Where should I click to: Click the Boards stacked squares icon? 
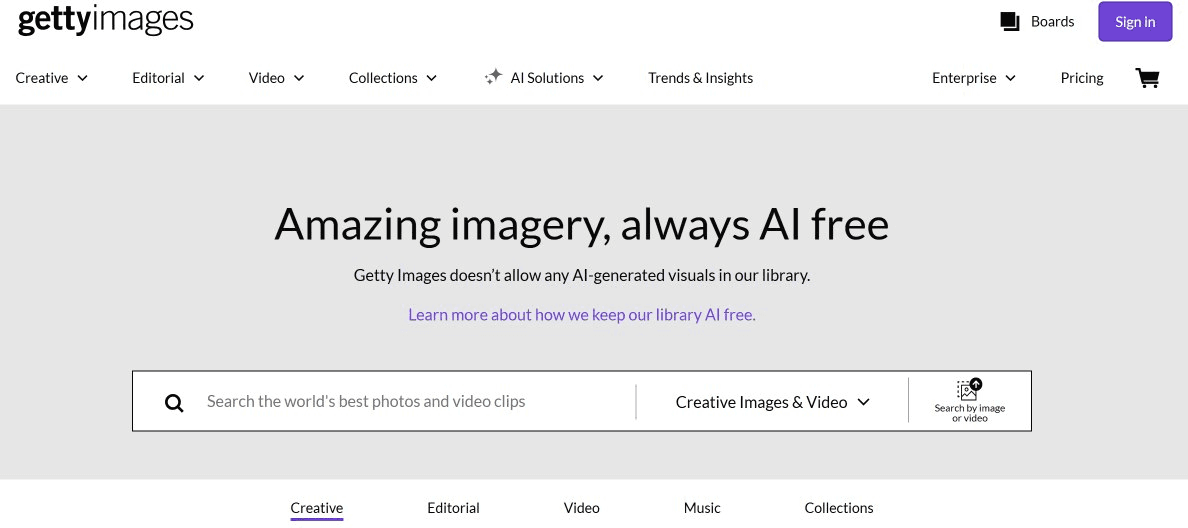coord(1009,22)
